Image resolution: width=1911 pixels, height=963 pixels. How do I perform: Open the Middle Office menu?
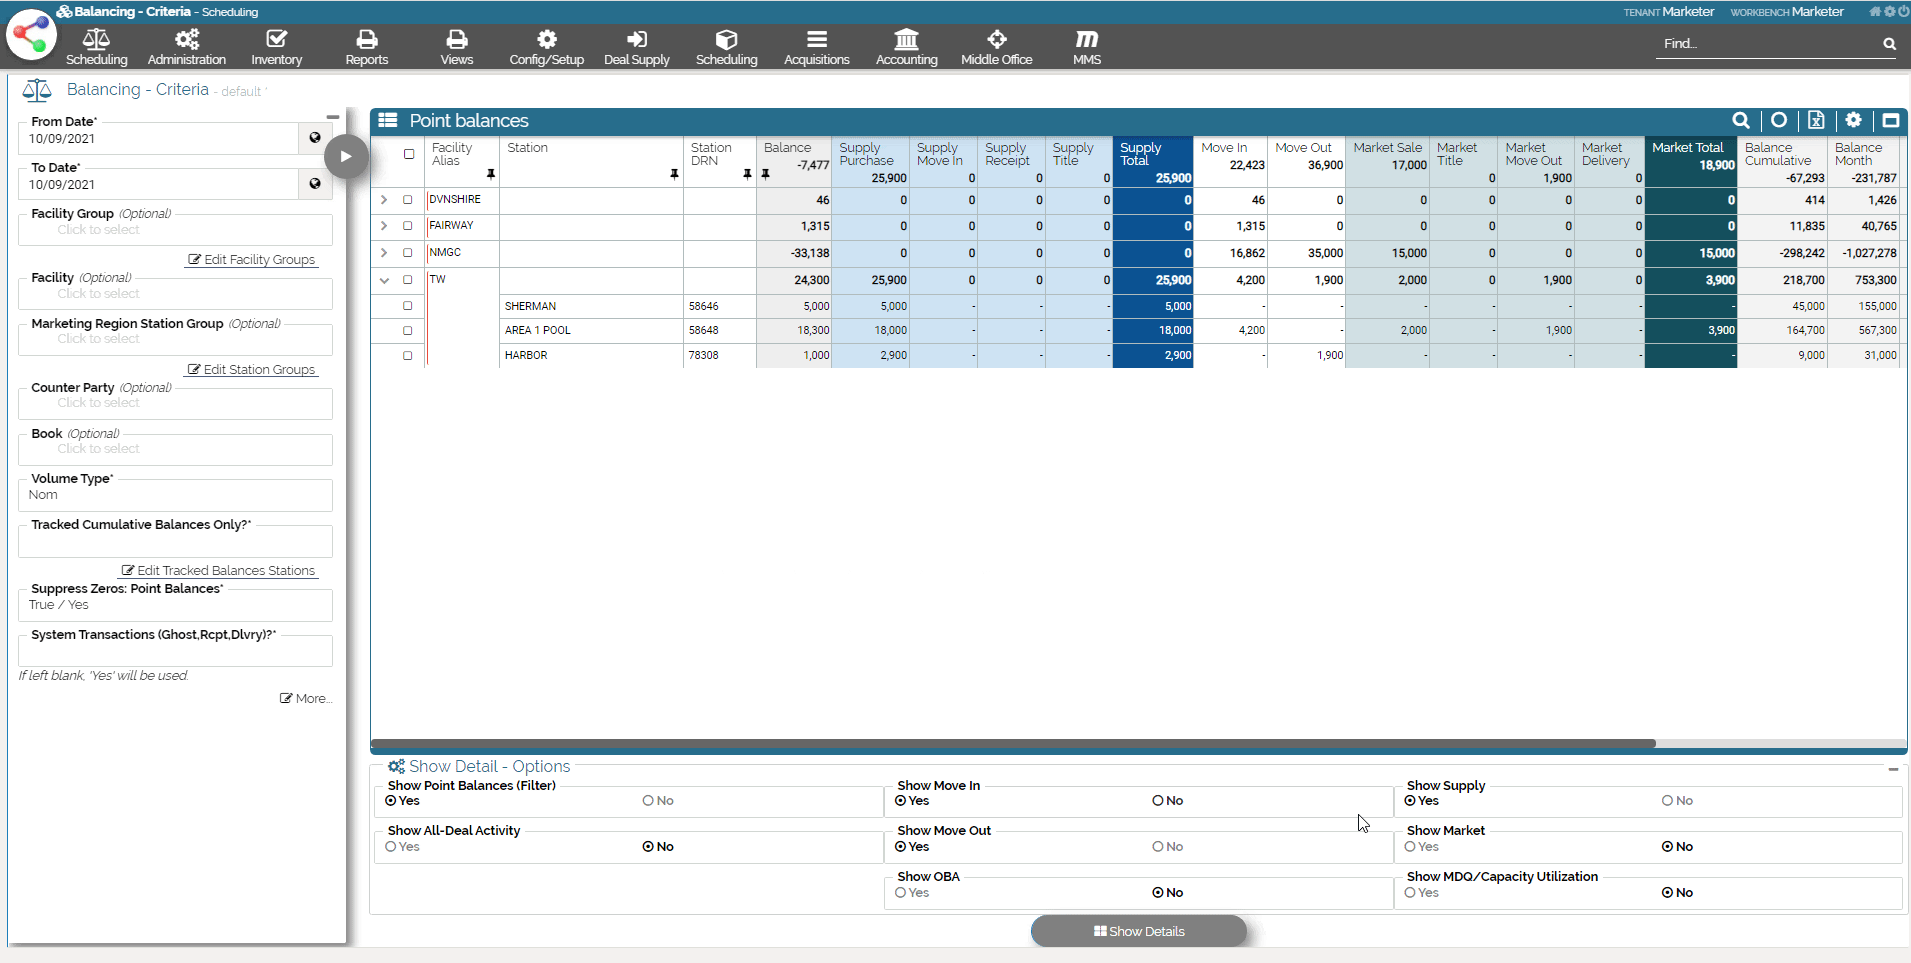coord(996,47)
